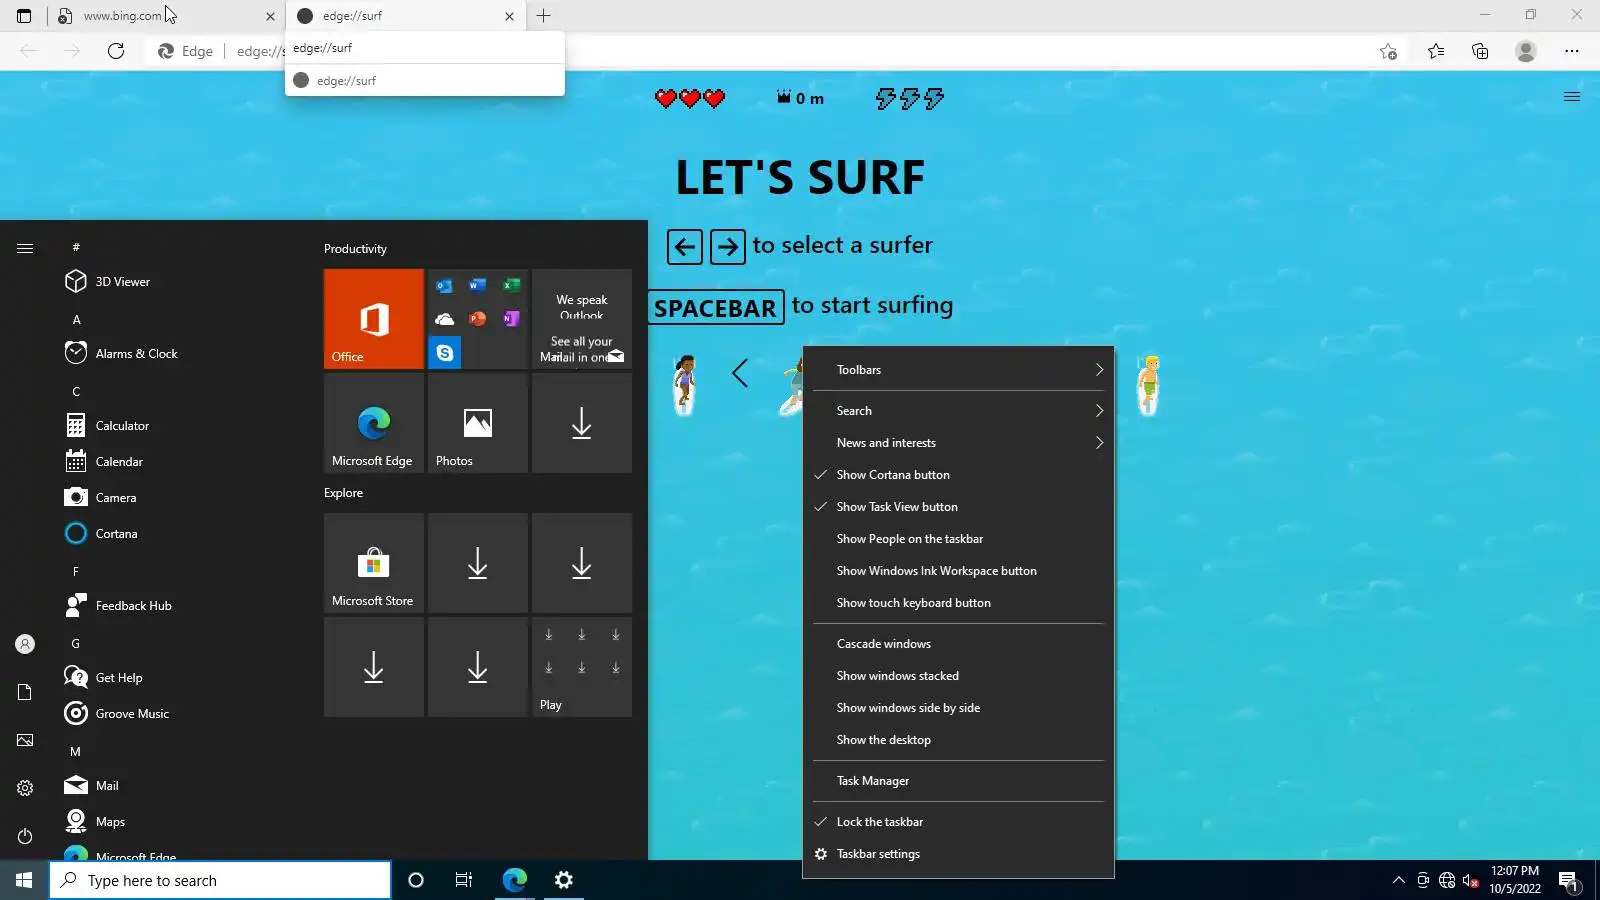This screenshot has height=900, width=1600.
Task: Open the surf game hamburger menu
Action: pos(1572,97)
